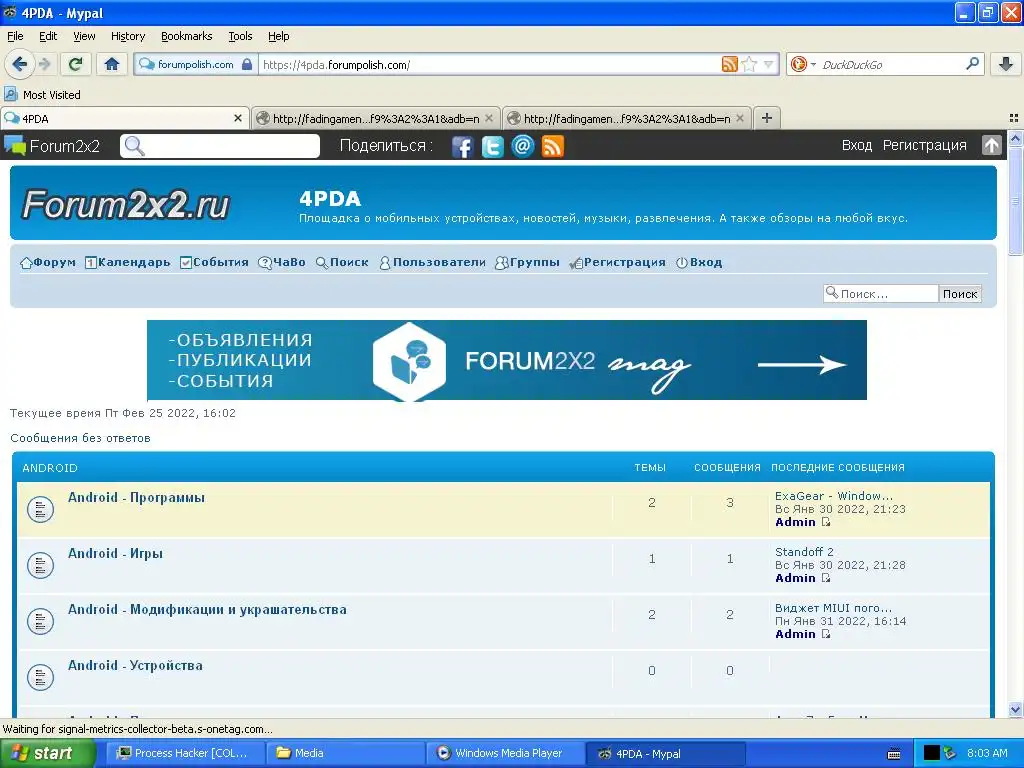1024x768 pixels.
Task: Click the Windows start button
Action: click(47, 753)
